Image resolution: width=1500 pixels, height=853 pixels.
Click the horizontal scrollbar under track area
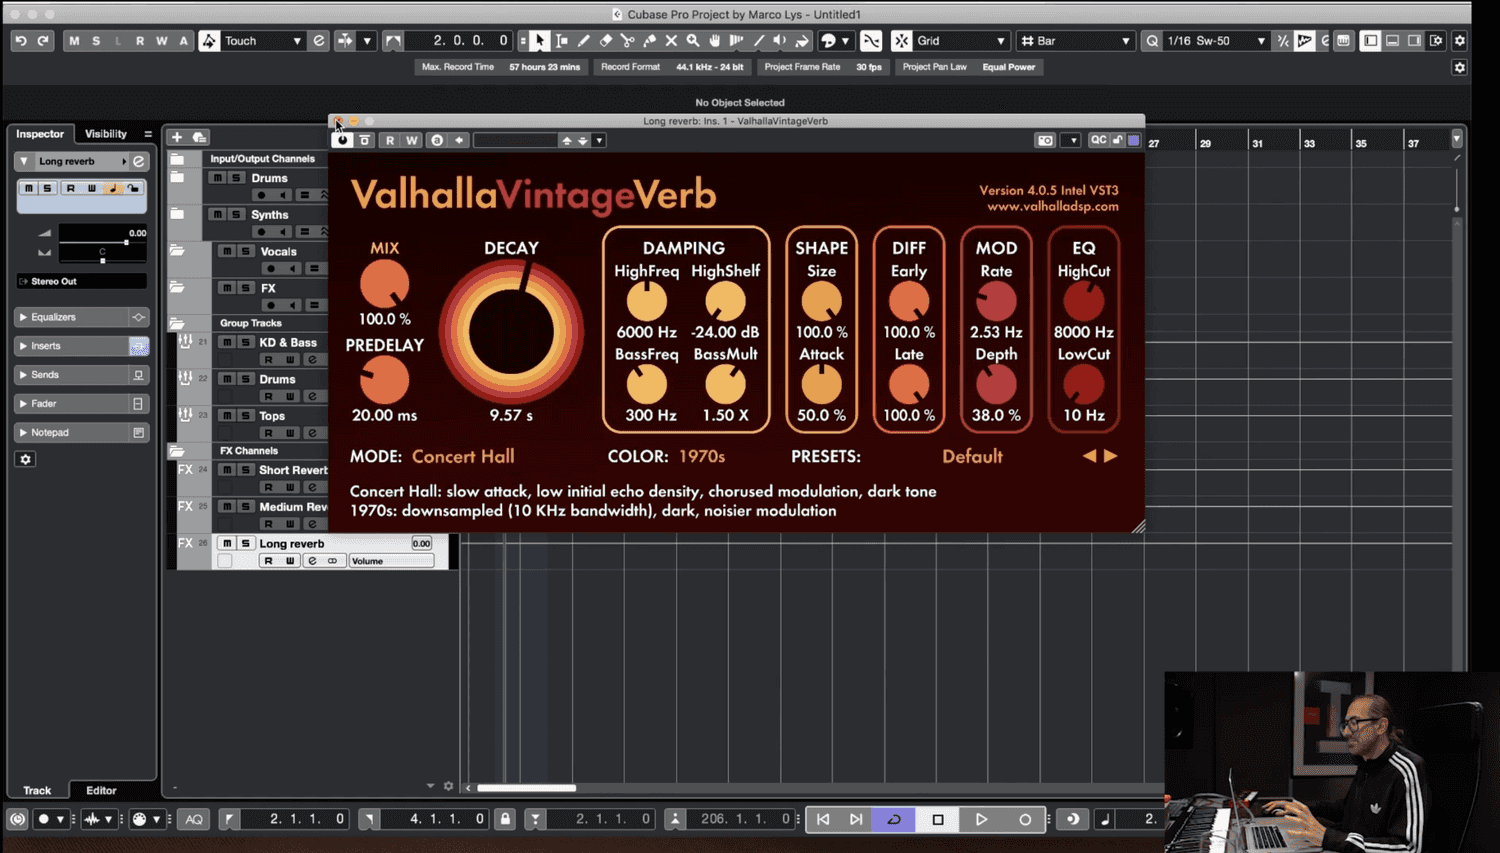click(526, 788)
